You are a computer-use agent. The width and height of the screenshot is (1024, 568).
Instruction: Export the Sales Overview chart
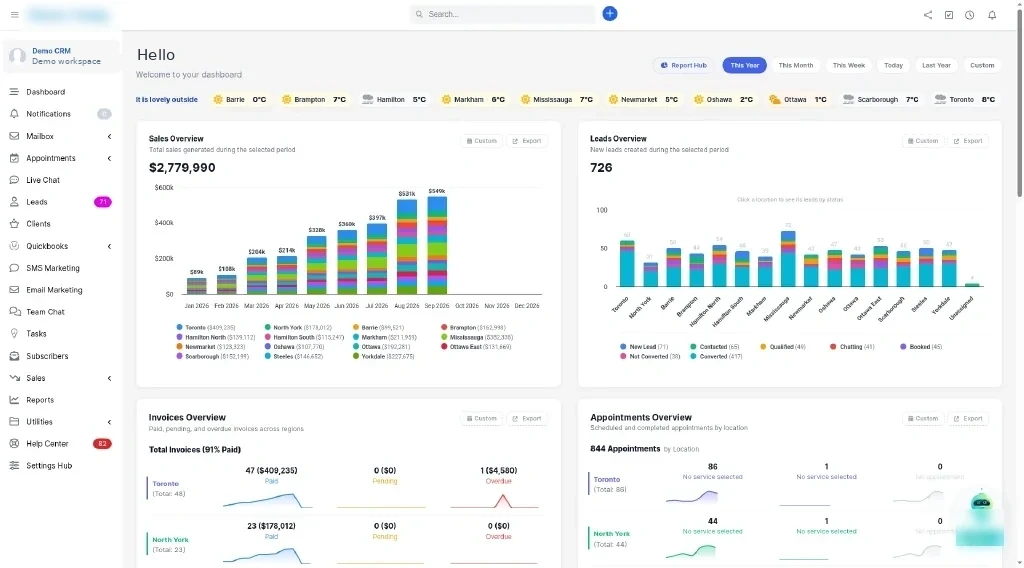pos(526,141)
